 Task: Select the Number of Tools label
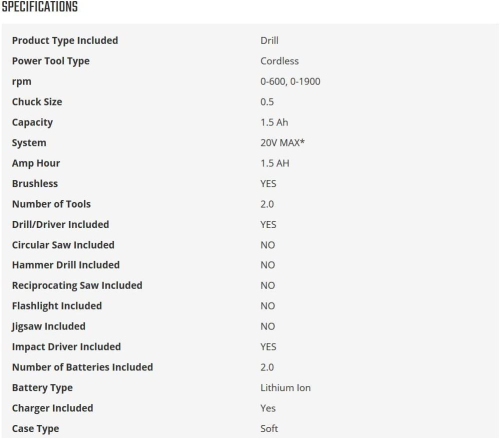click(x=51, y=204)
